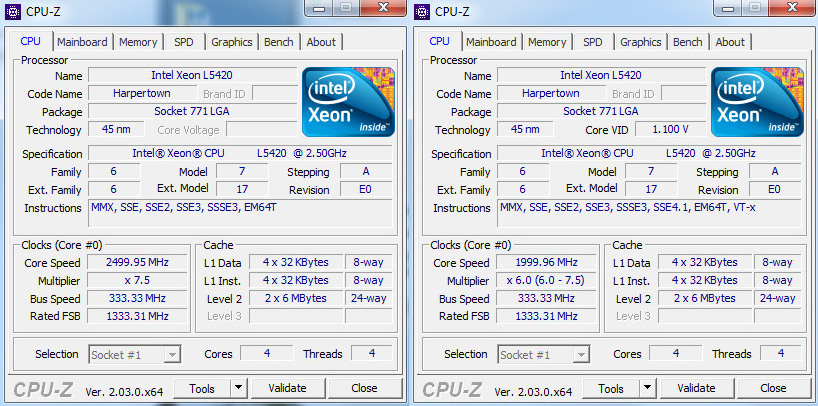This screenshot has width=818, height=406.
Task: Click bottom Close button in left CPU-Z window
Action: [x=364, y=388]
